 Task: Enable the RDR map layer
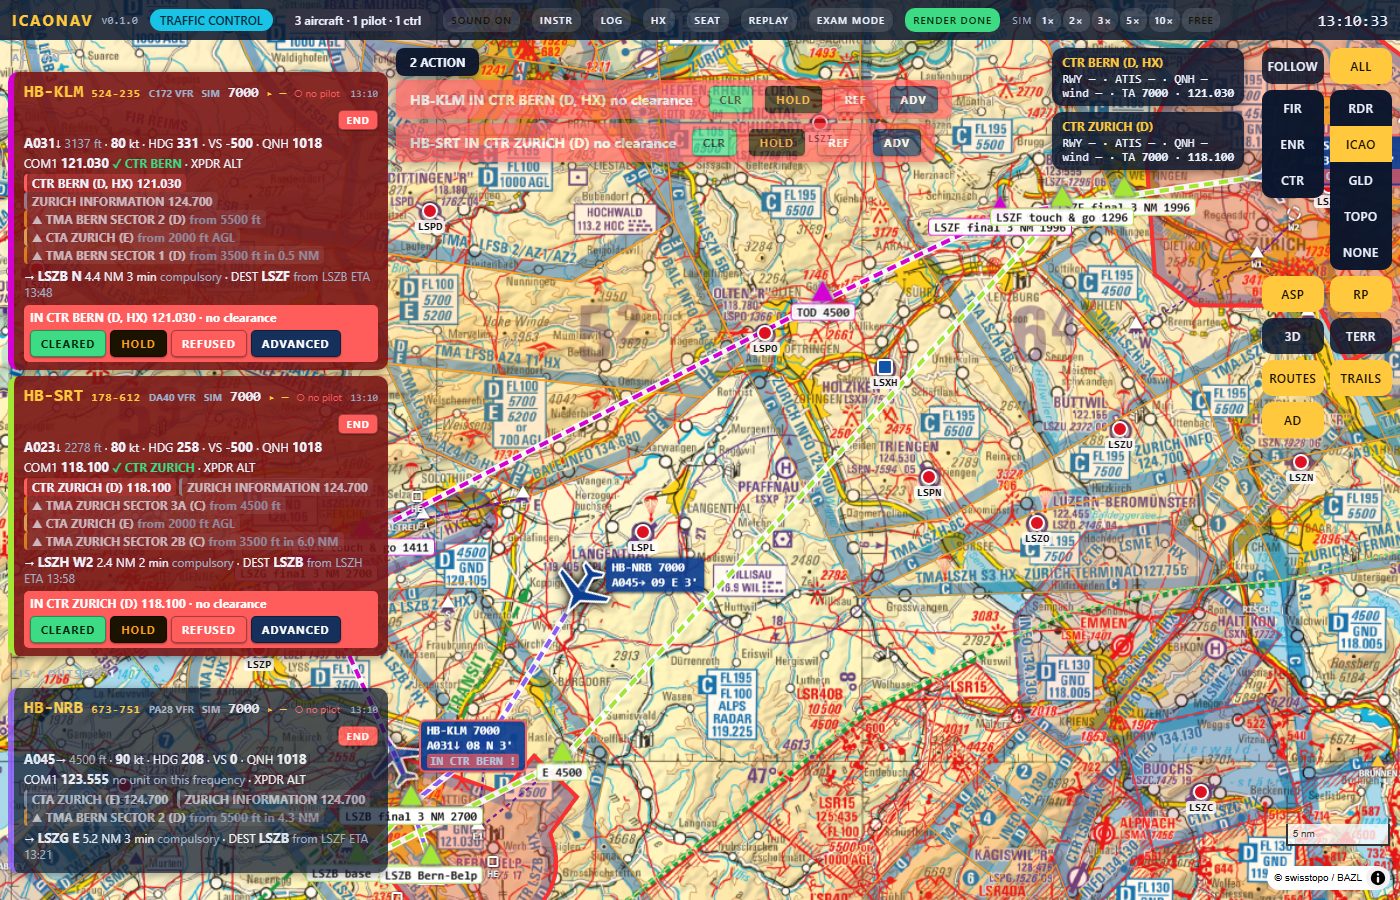[1360, 109]
